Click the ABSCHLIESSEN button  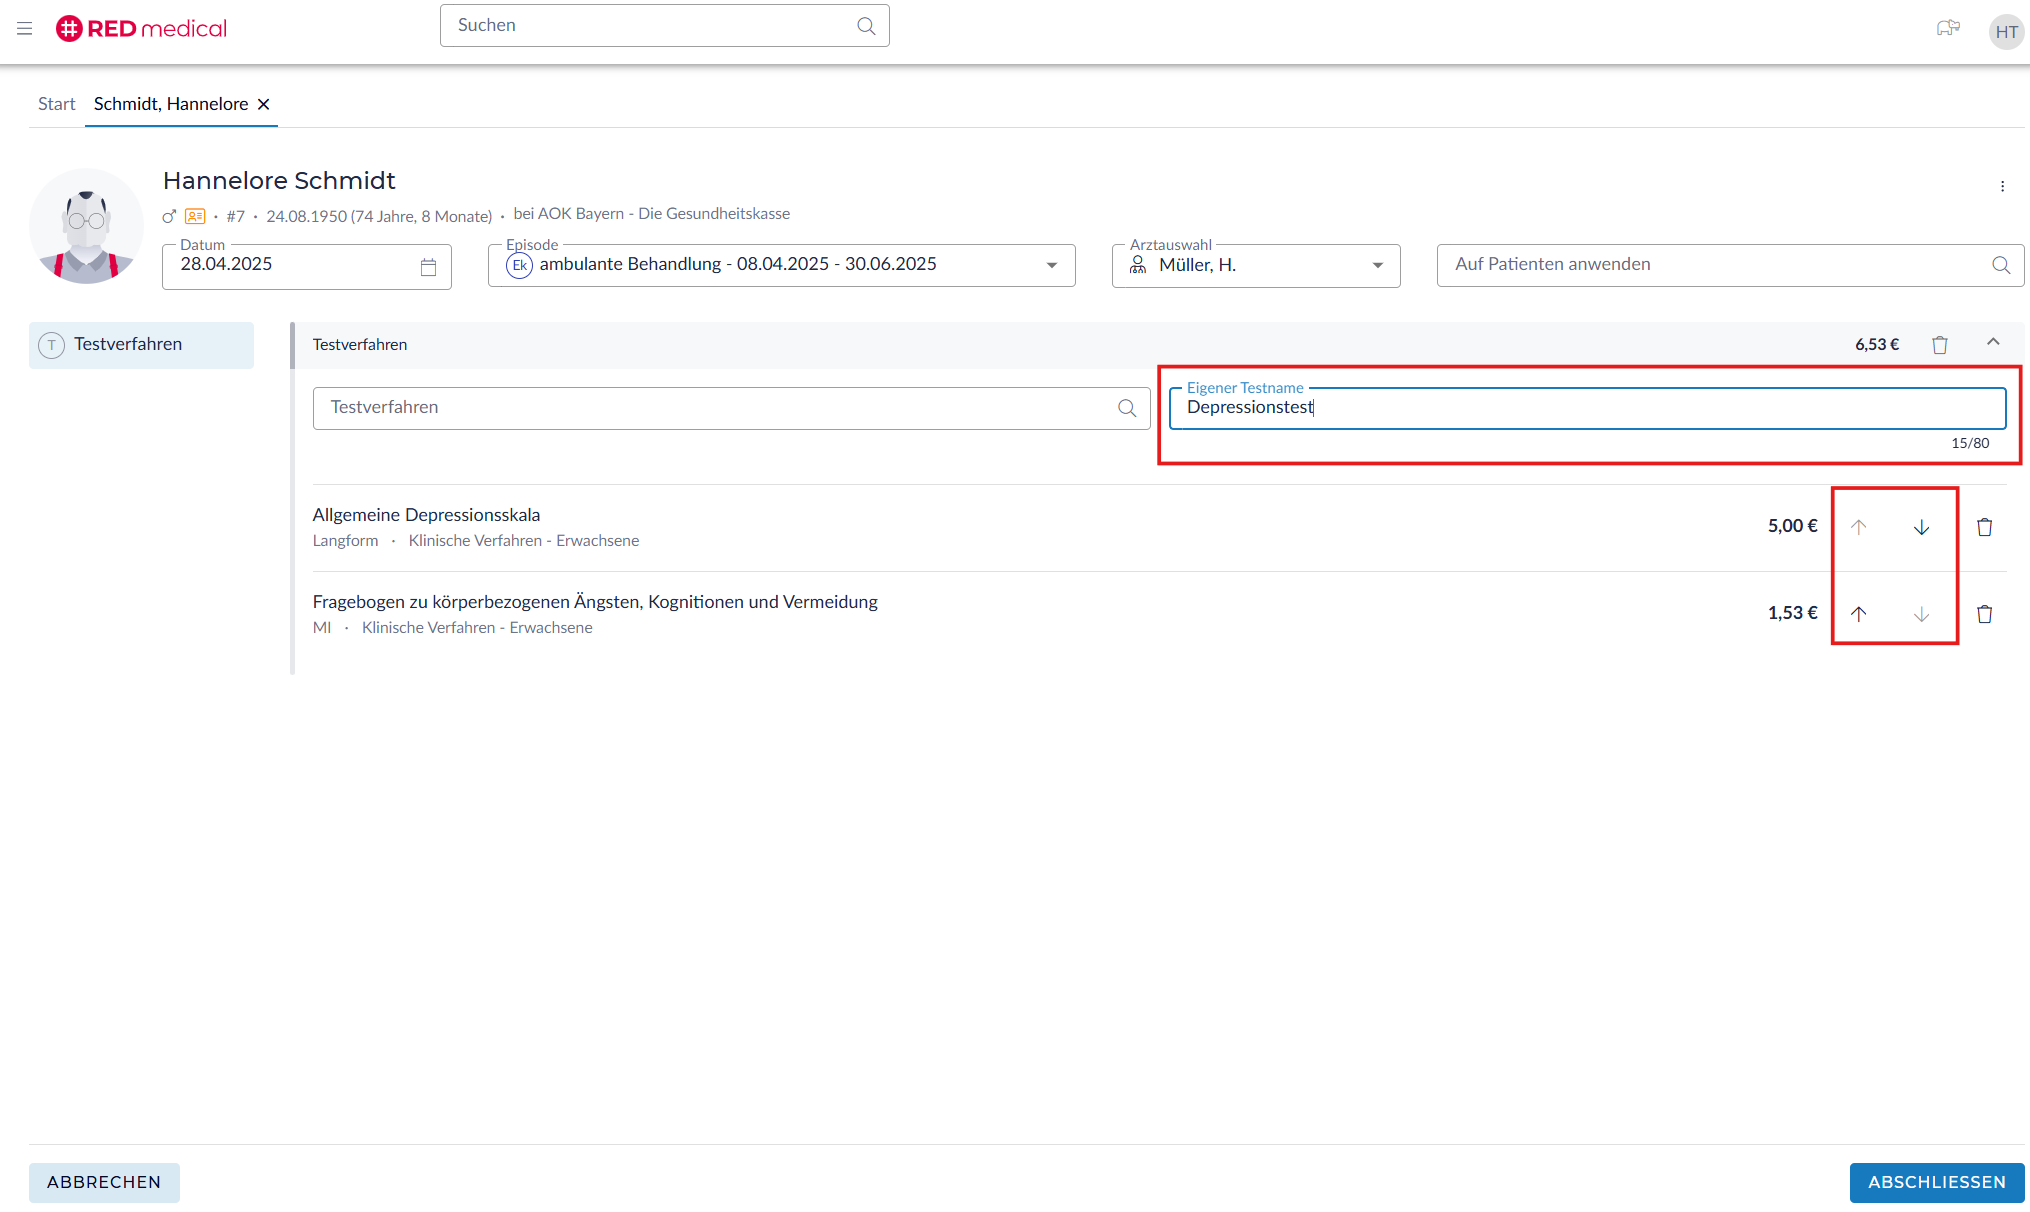[1936, 1182]
